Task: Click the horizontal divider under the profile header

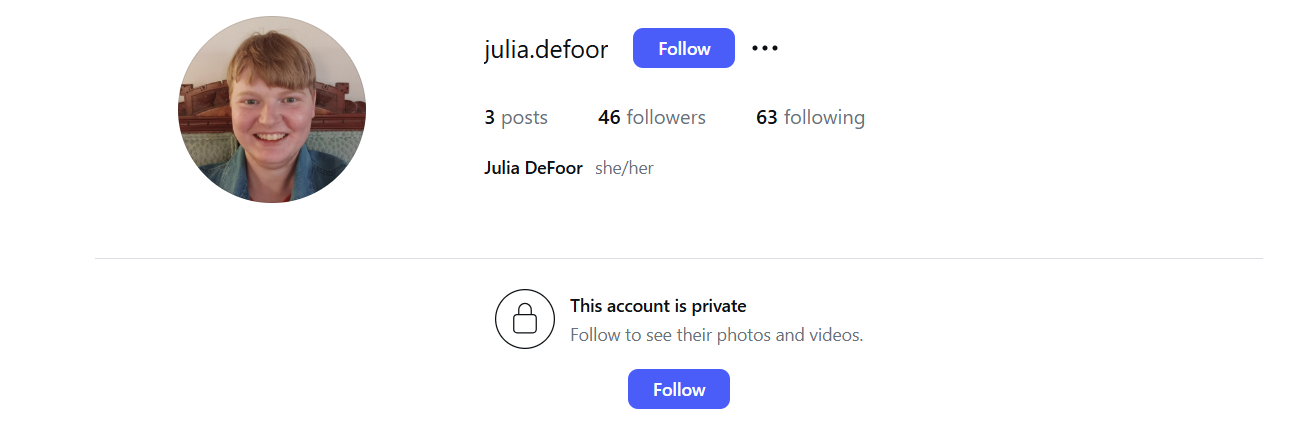Action: click(x=679, y=258)
